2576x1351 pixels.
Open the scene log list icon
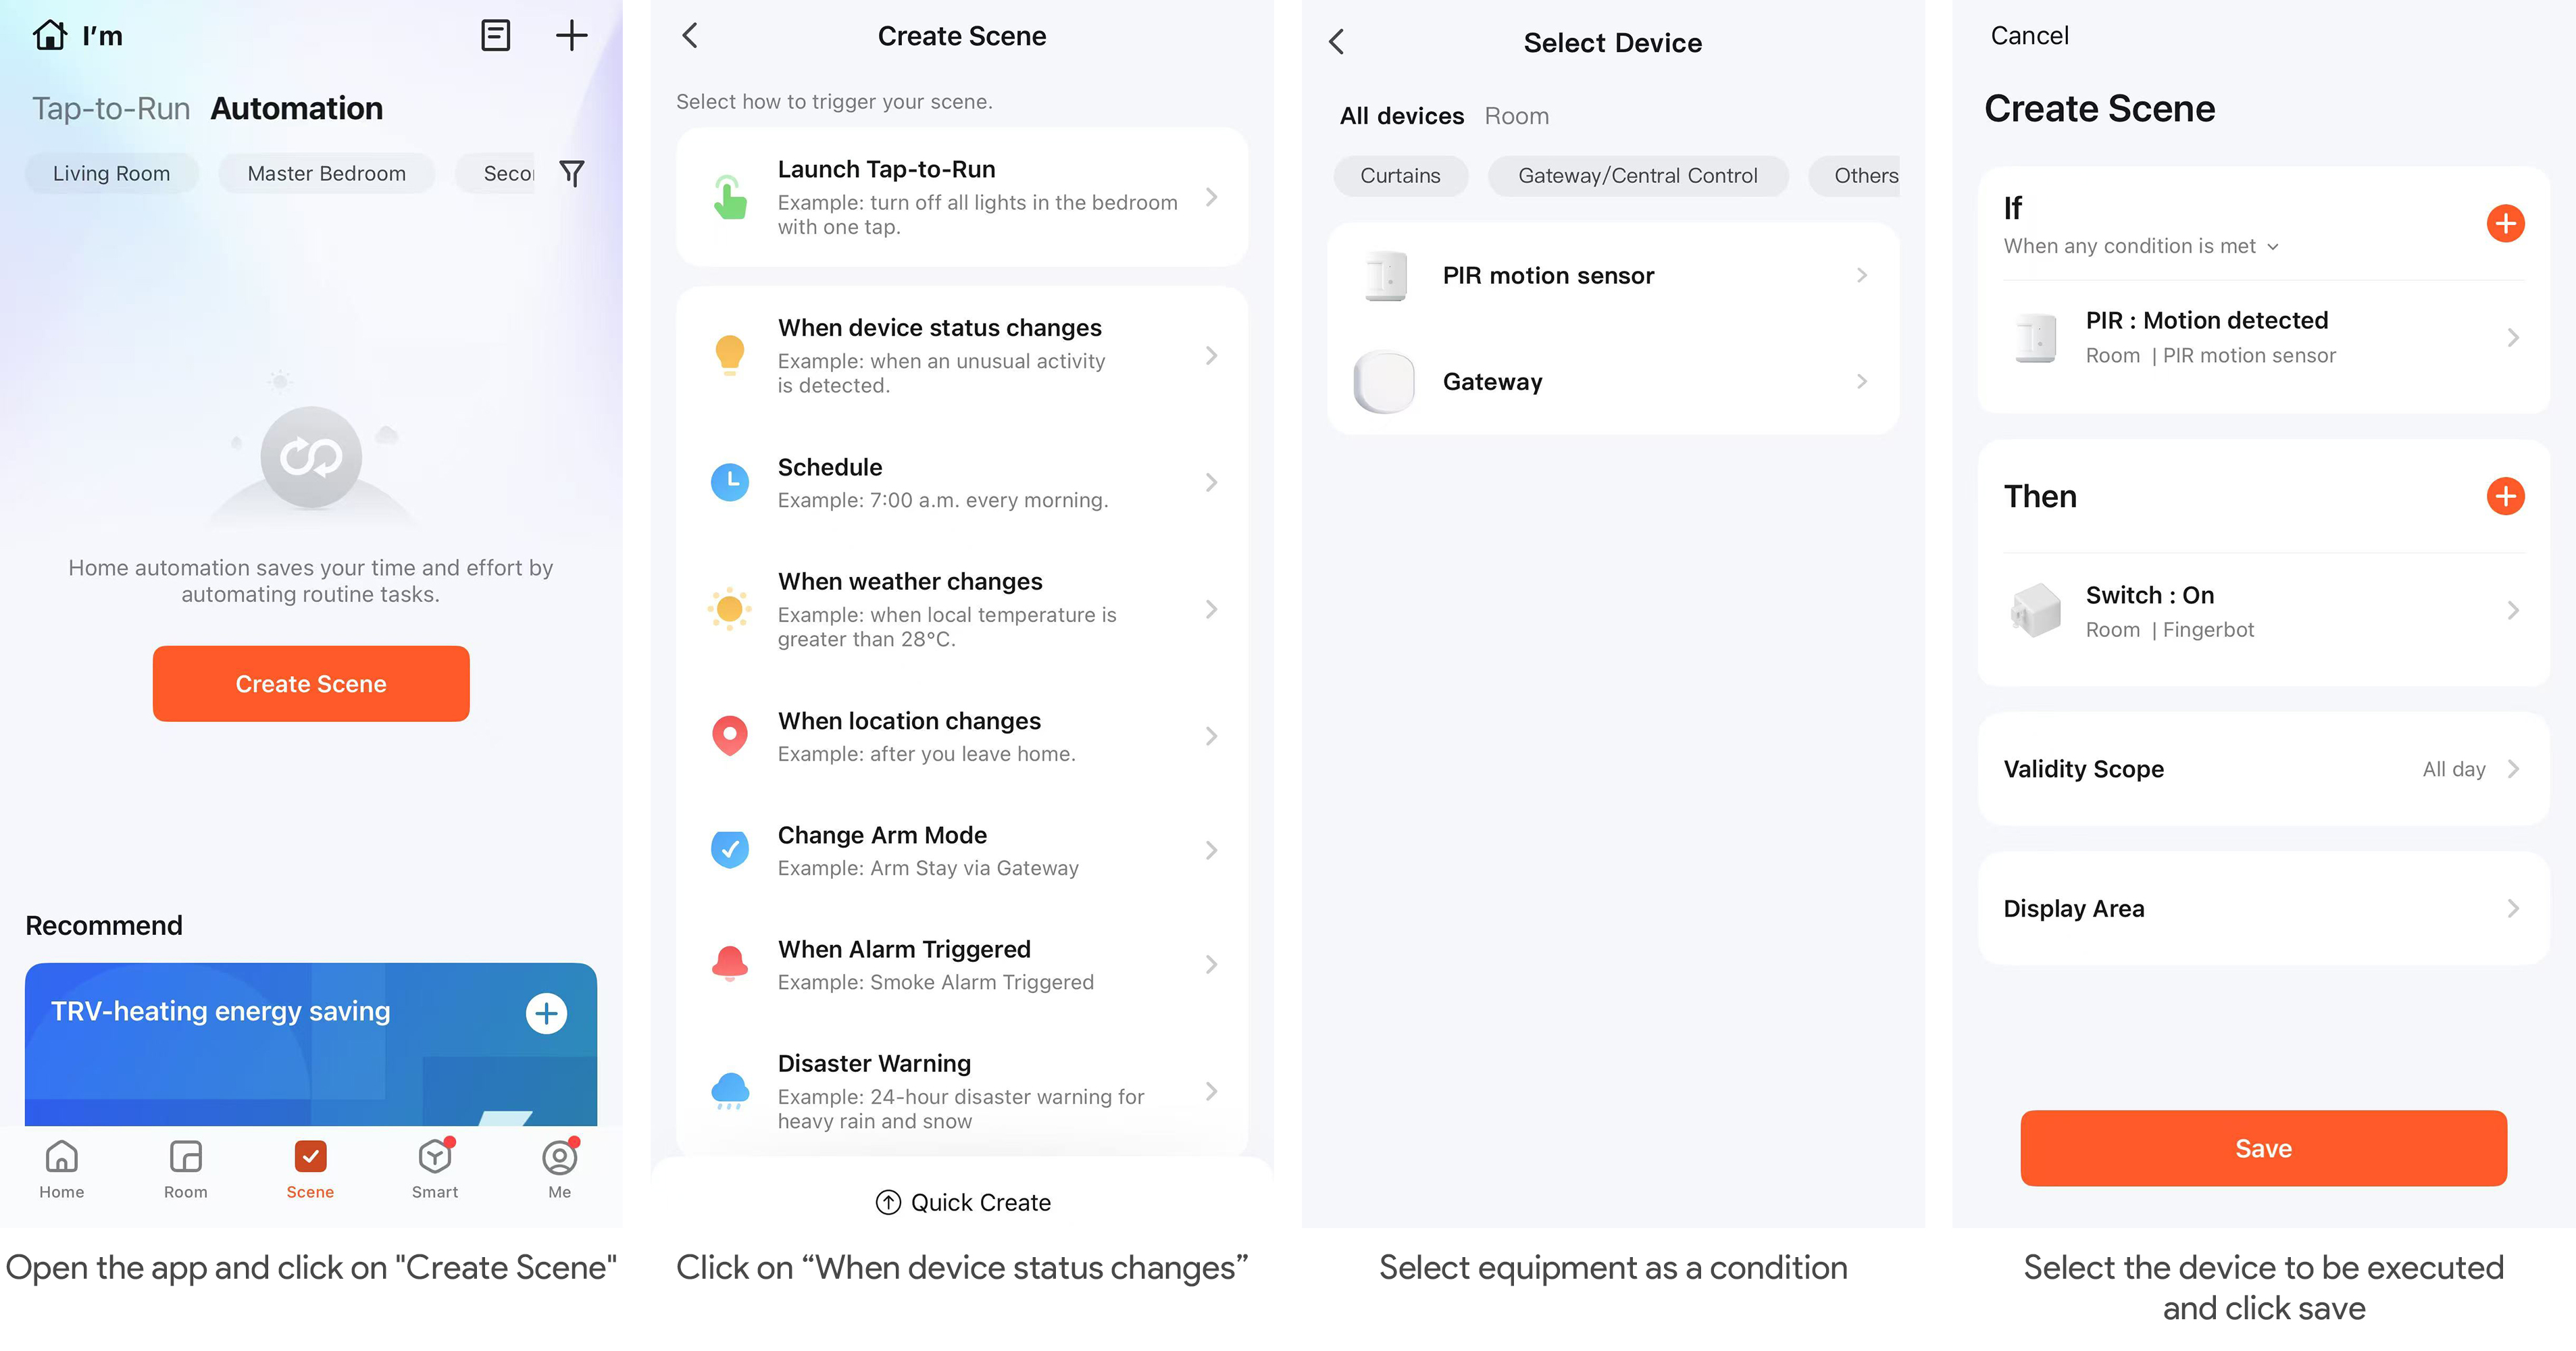(495, 36)
